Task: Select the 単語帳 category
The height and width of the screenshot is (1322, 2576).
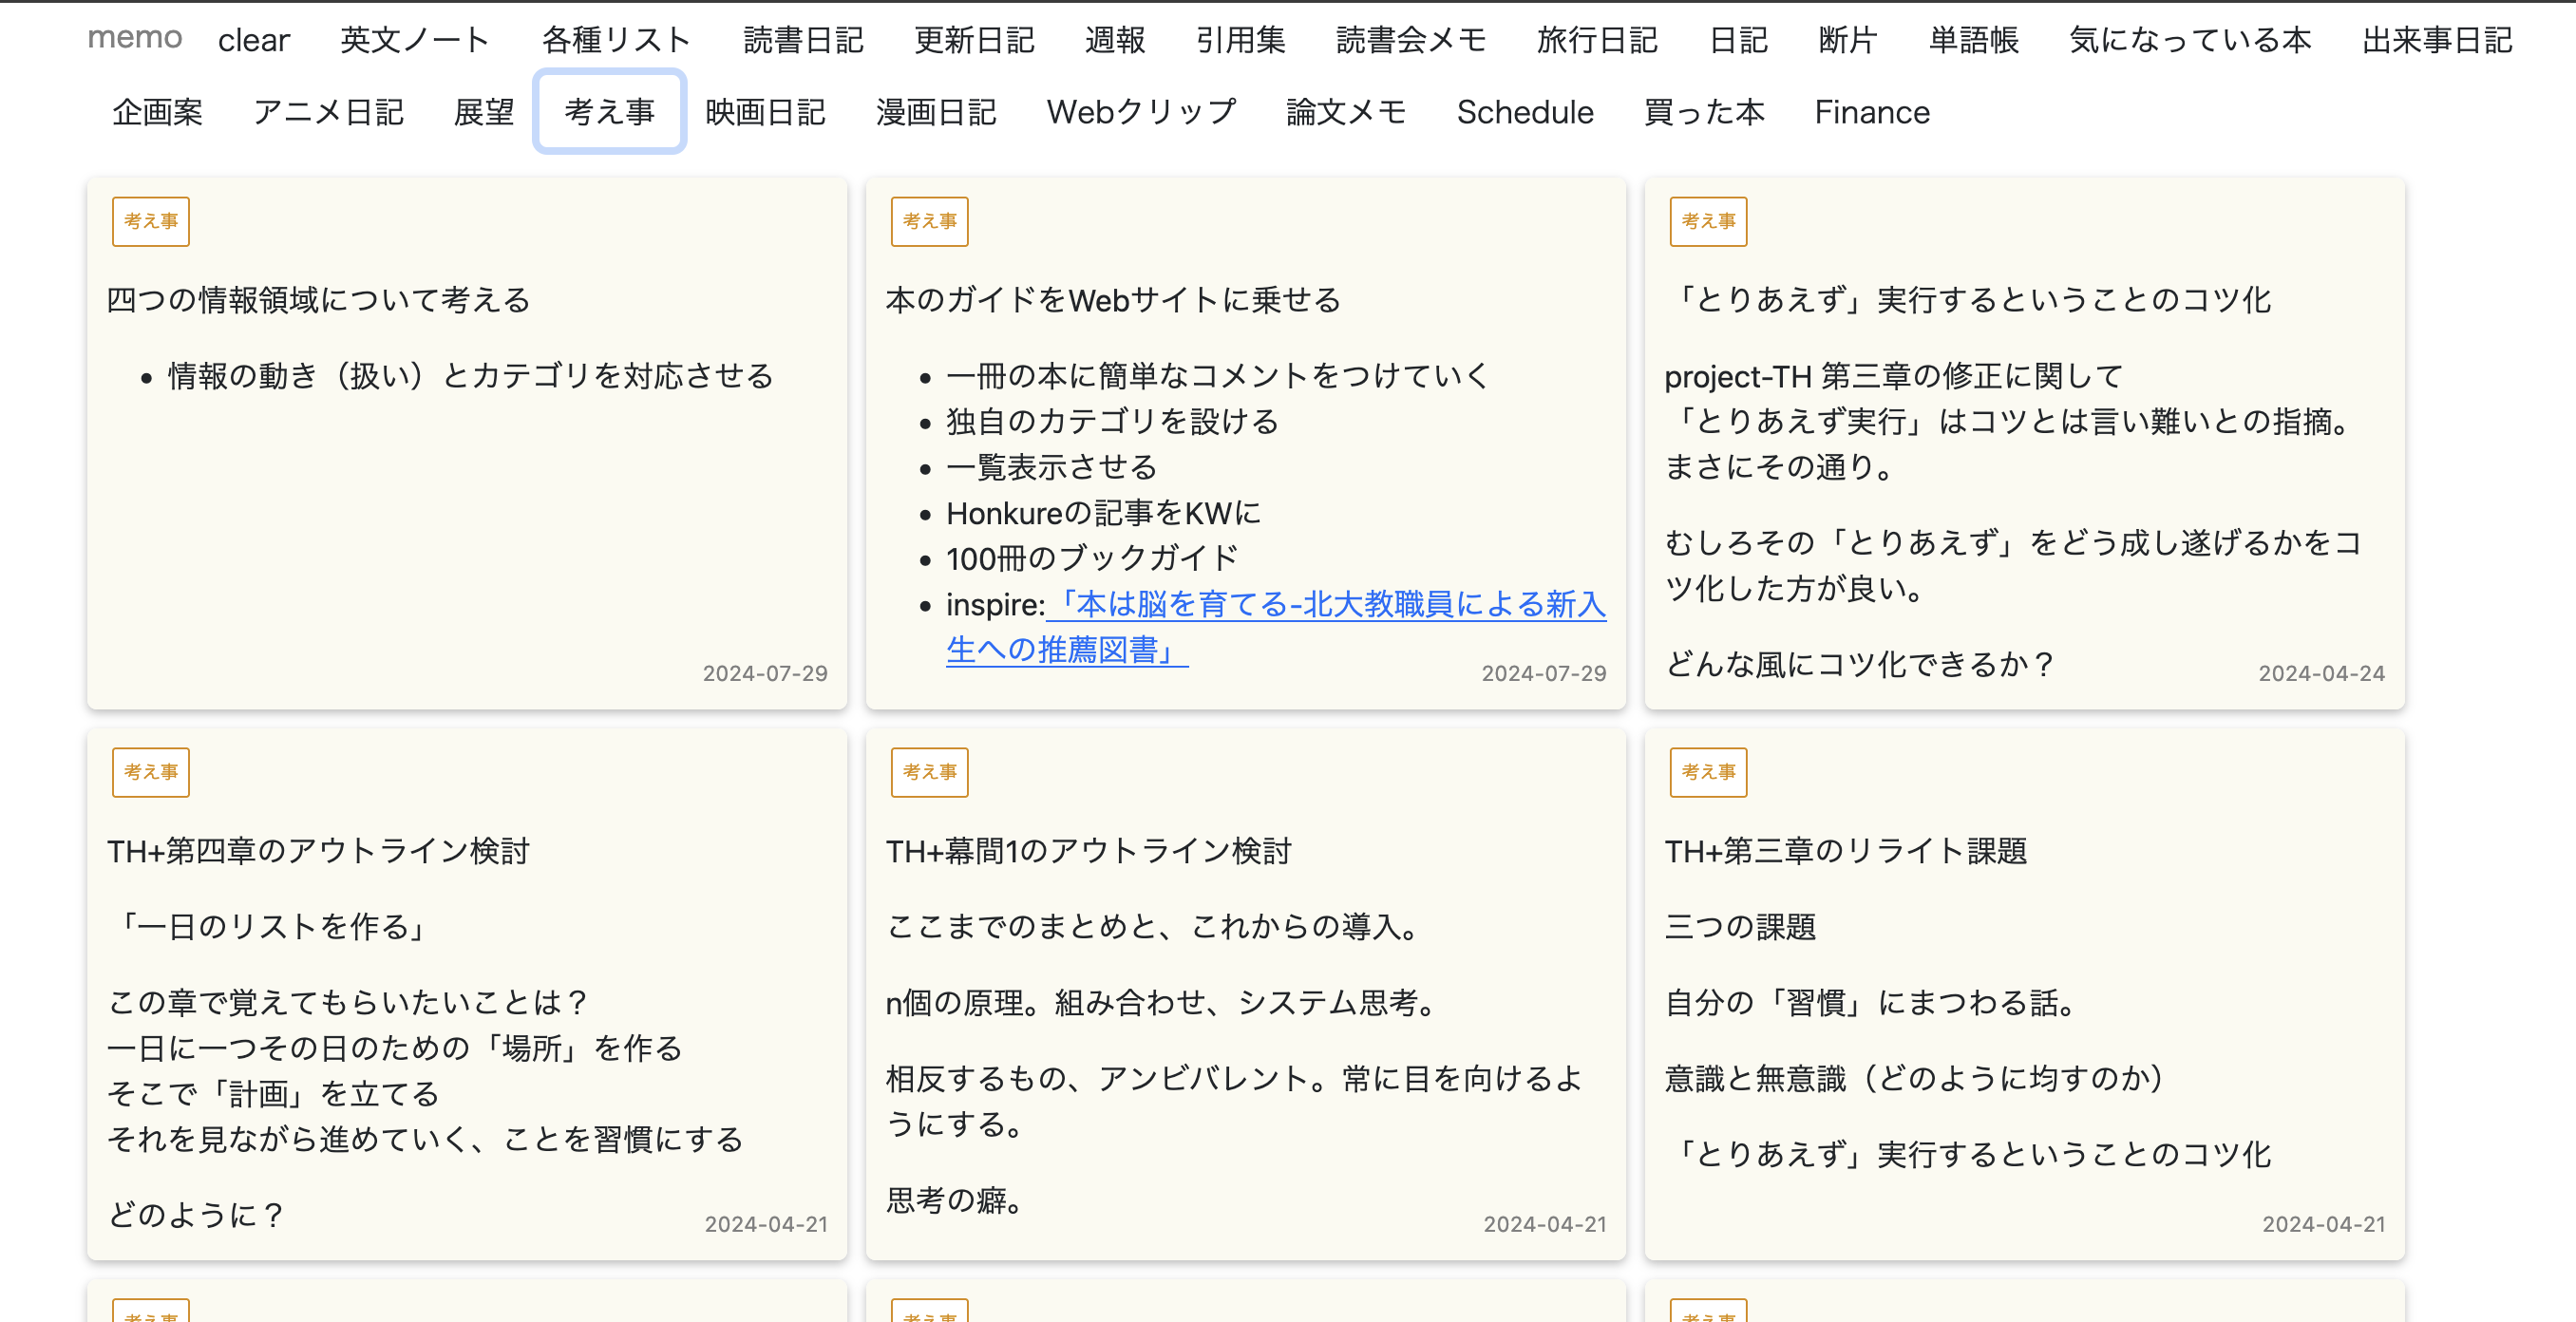Action: coord(1972,39)
